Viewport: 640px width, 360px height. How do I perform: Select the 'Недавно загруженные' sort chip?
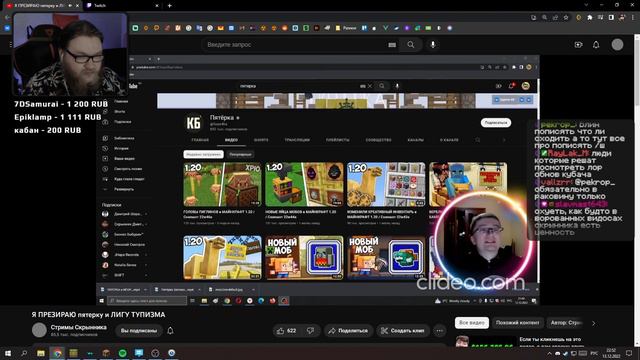[x=203, y=154]
